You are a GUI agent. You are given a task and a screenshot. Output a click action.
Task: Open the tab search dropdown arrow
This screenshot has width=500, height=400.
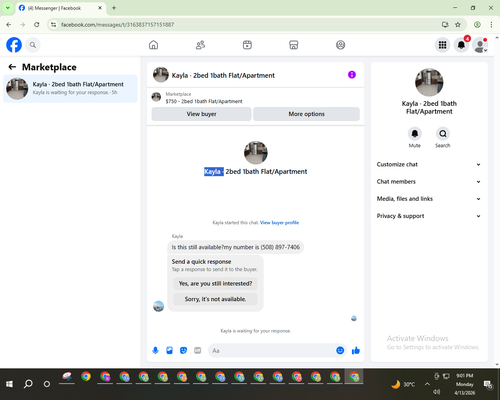click(8, 8)
